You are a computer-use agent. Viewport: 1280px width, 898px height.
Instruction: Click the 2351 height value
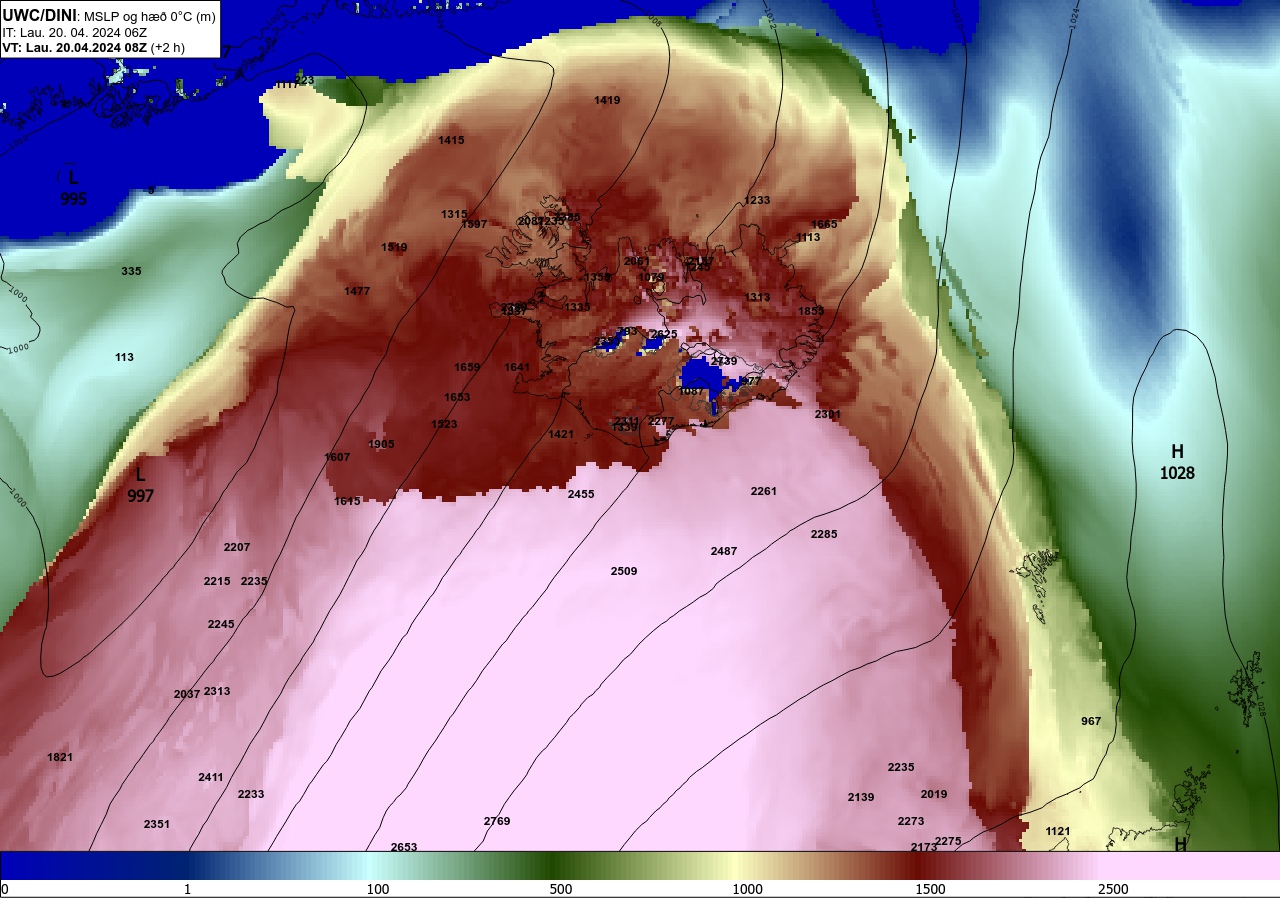point(157,824)
